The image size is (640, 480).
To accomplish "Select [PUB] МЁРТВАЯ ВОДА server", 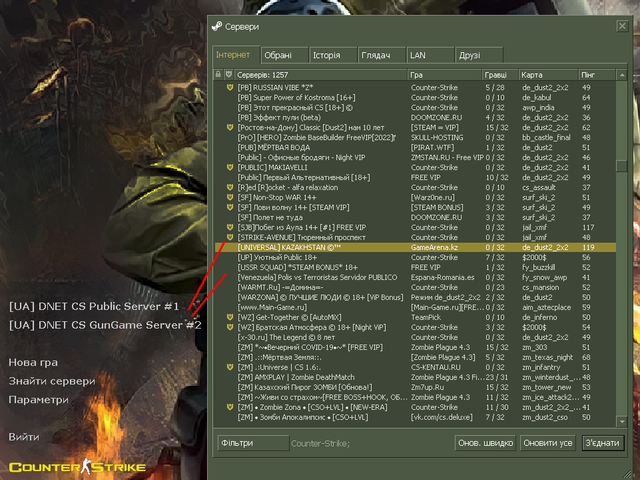I will pos(415,147).
